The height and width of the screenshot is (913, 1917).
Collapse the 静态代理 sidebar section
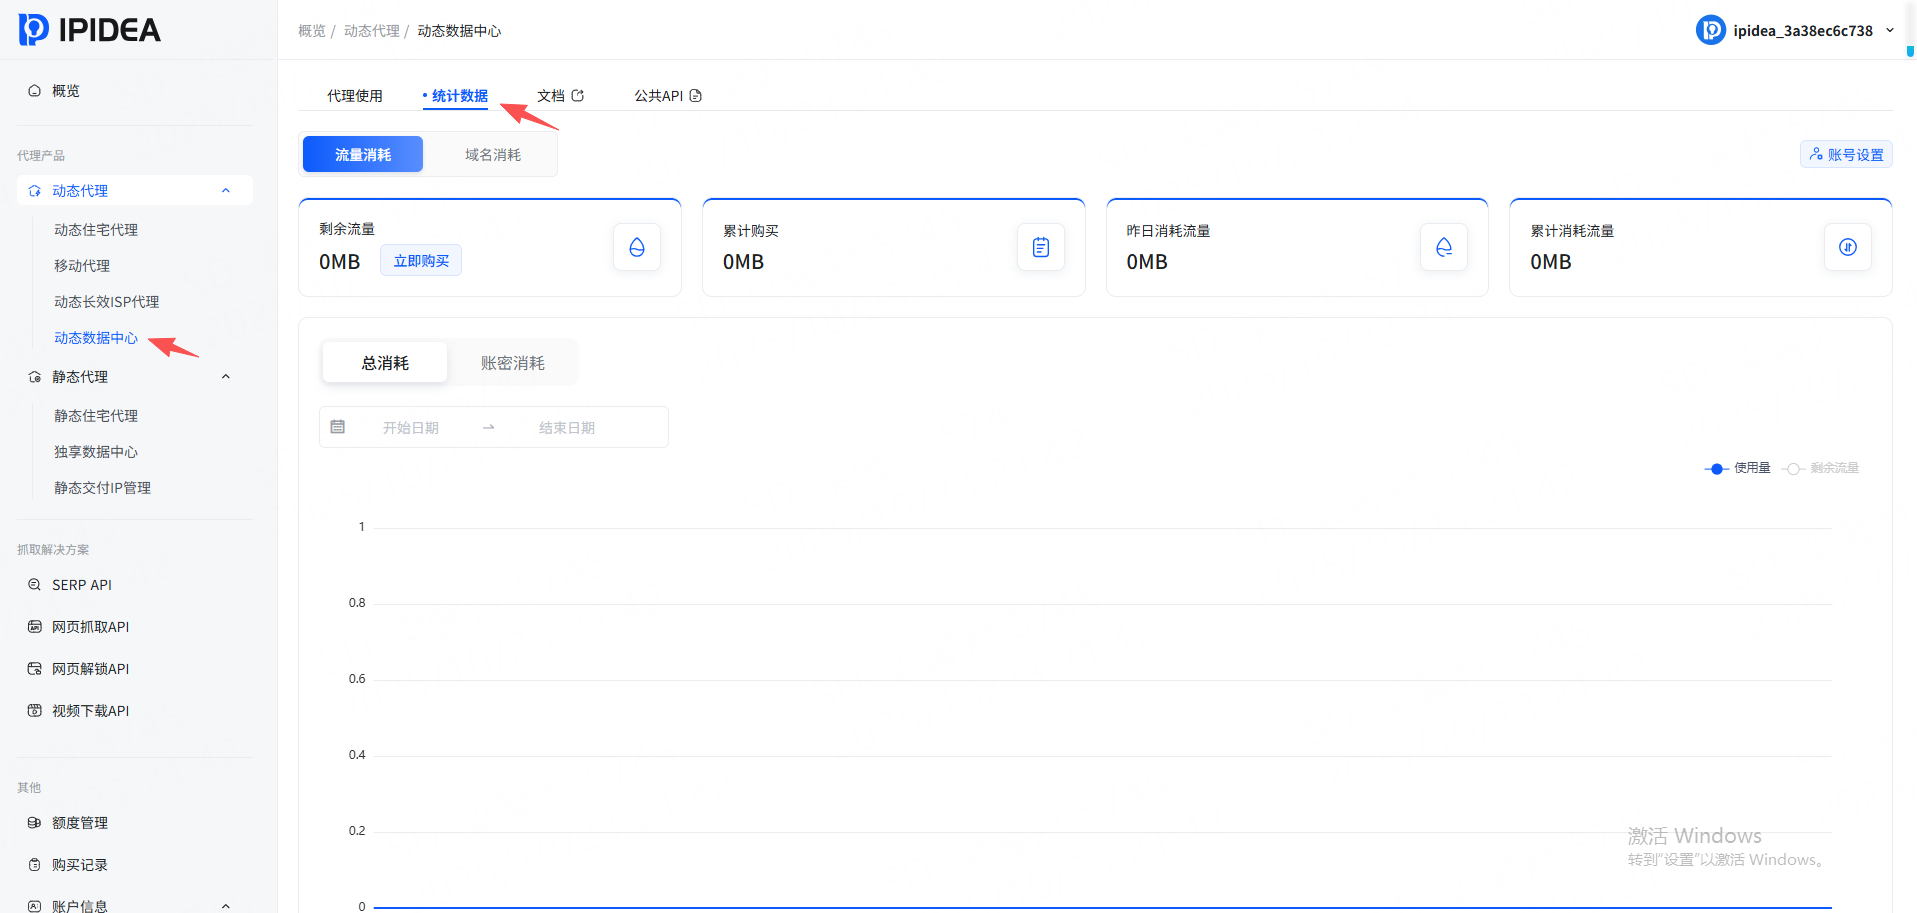(x=226, y=377)
